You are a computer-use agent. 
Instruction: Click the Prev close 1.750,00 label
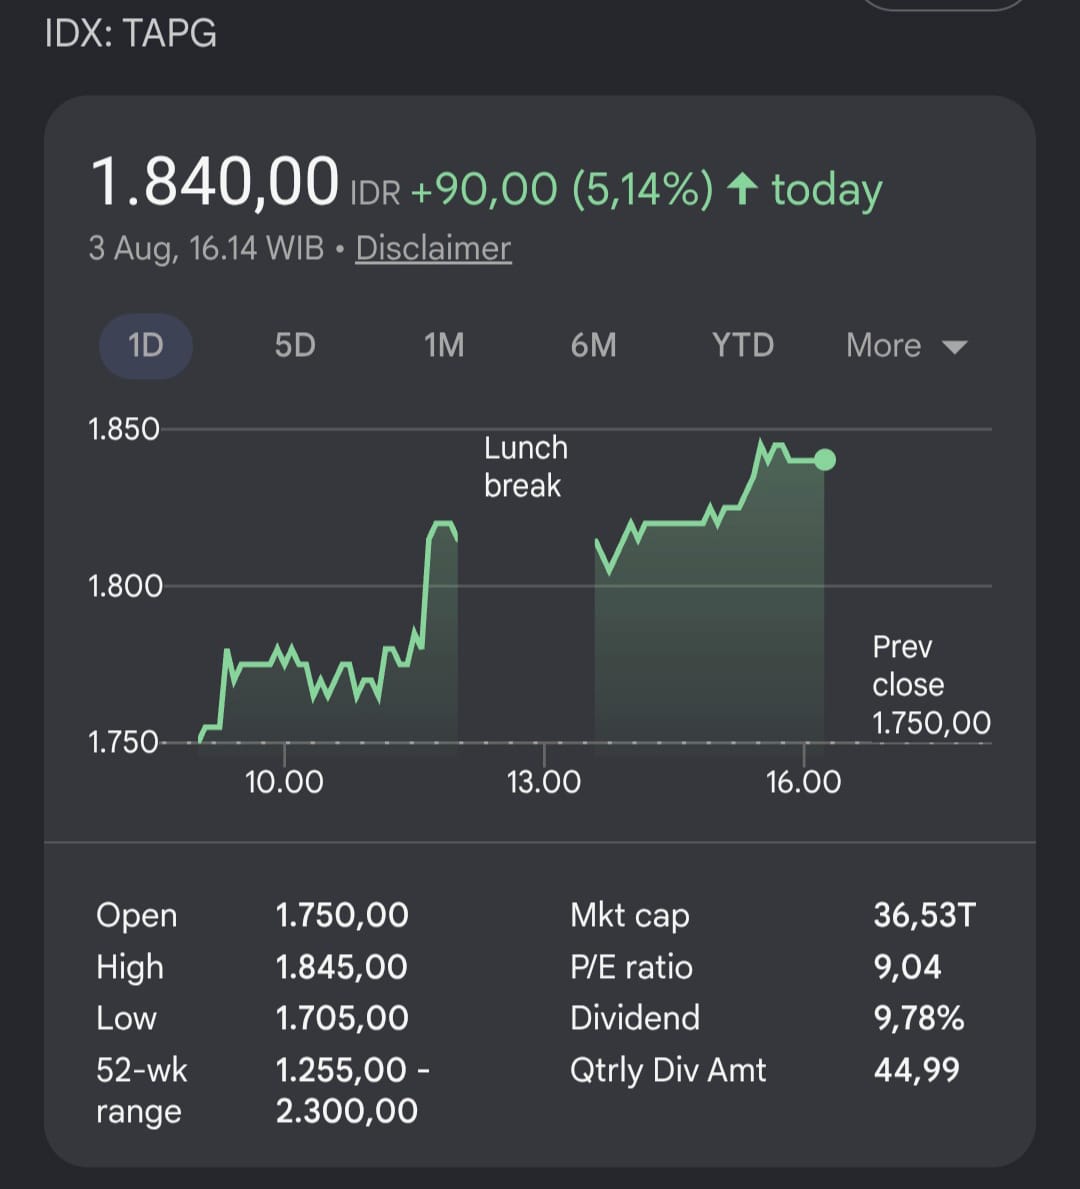[931, 685]
